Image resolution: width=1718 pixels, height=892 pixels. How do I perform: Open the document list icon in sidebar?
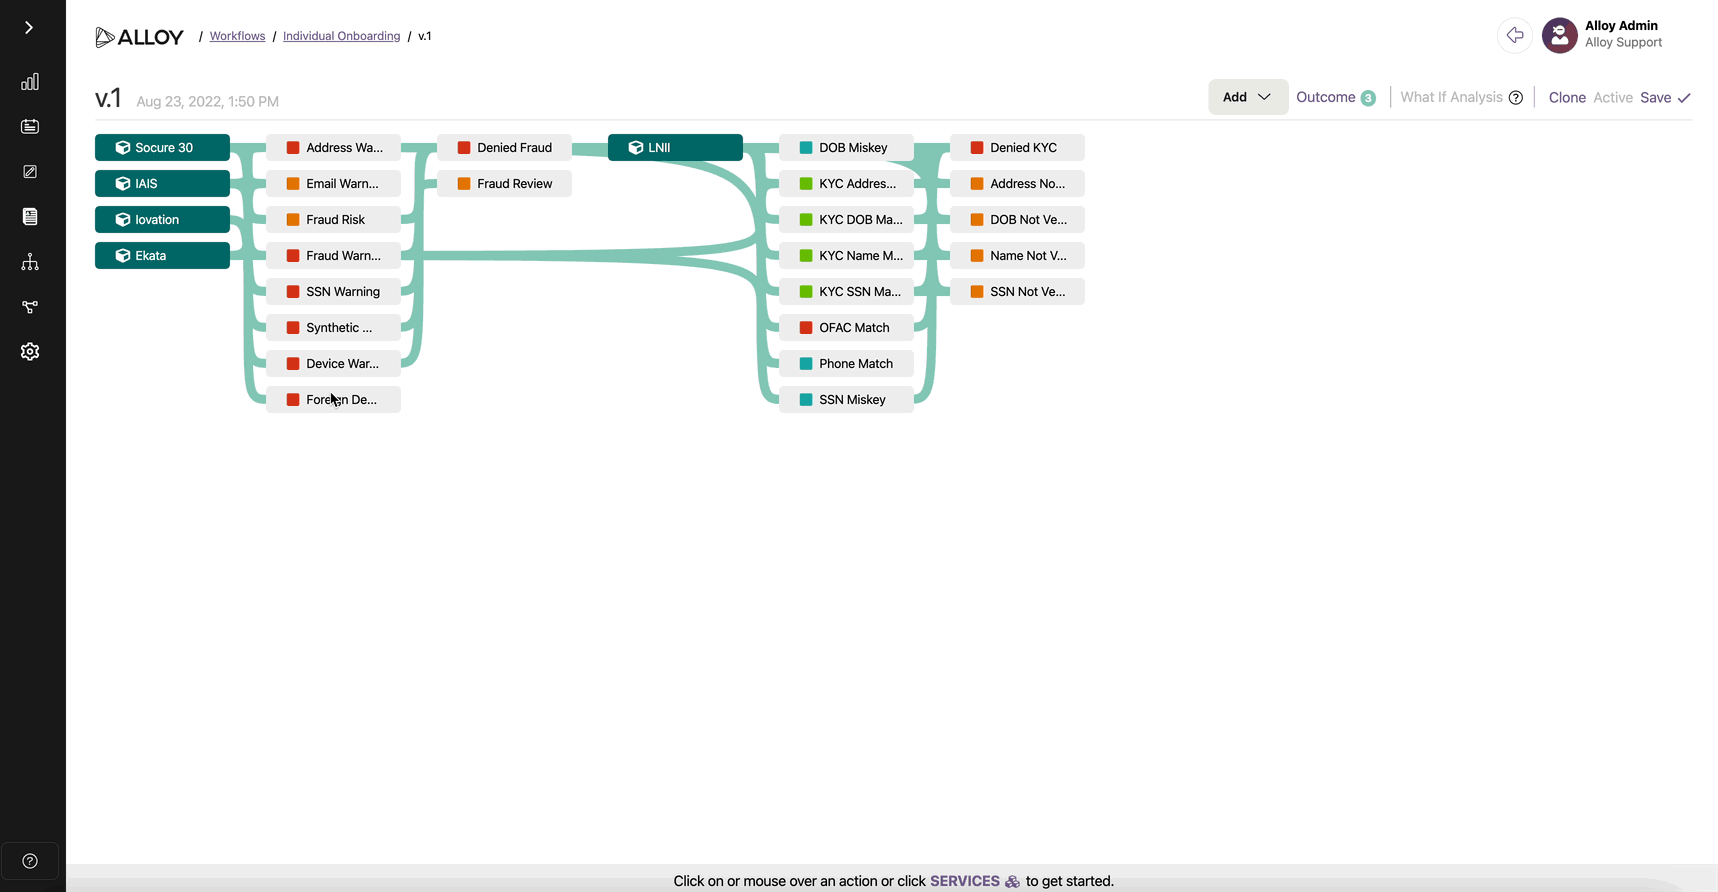(x=30, y=217)
